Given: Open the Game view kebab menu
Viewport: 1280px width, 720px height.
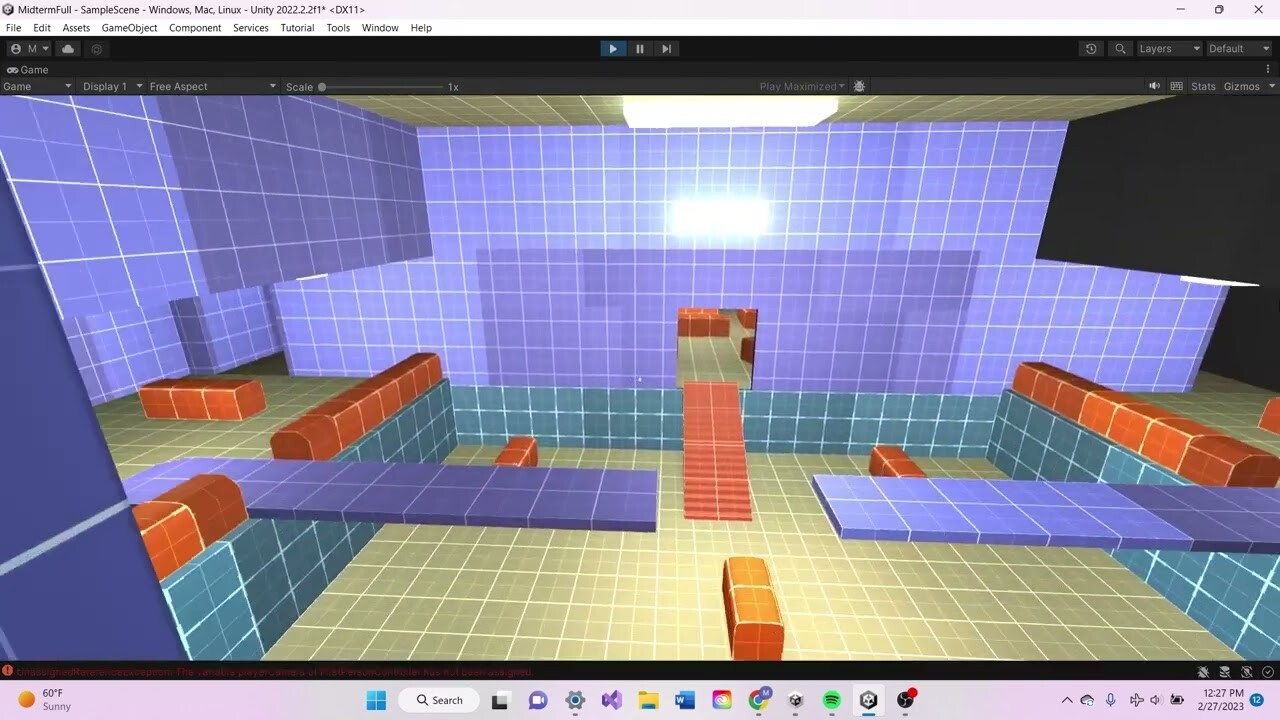Looking at the screenshot, I should tap(1268, 67).
